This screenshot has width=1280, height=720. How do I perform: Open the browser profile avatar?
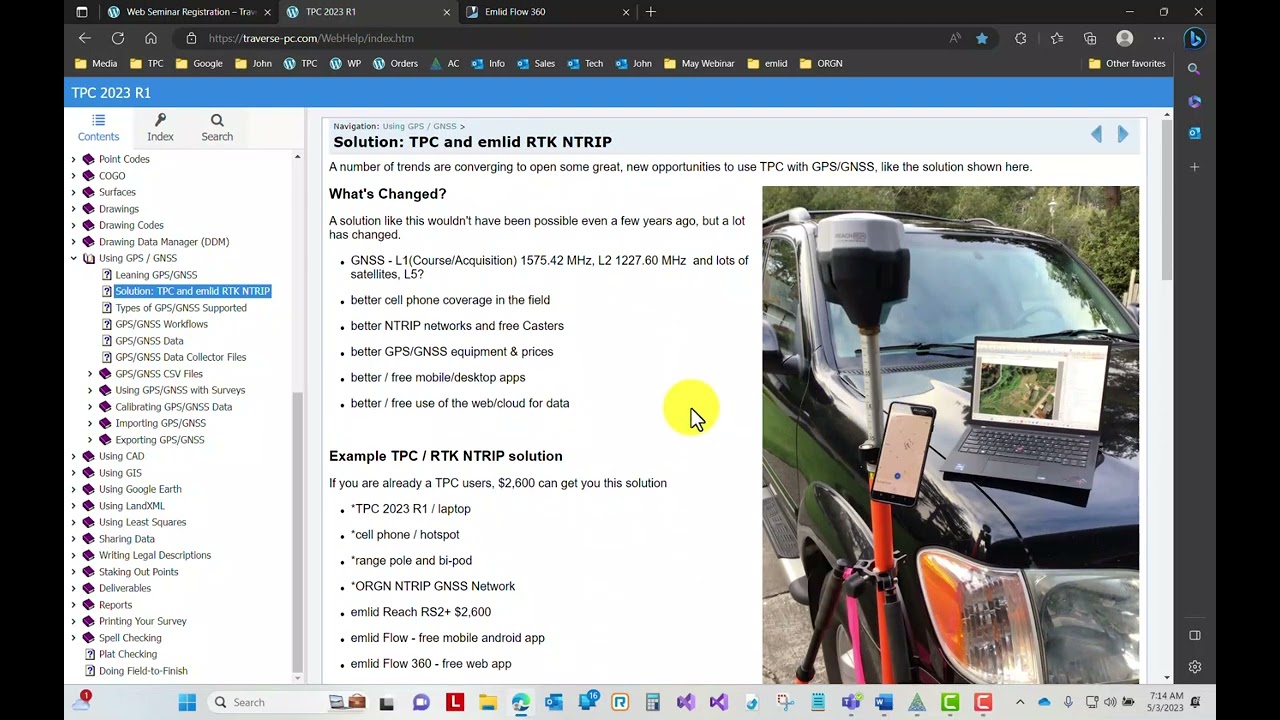[1125, 38]
